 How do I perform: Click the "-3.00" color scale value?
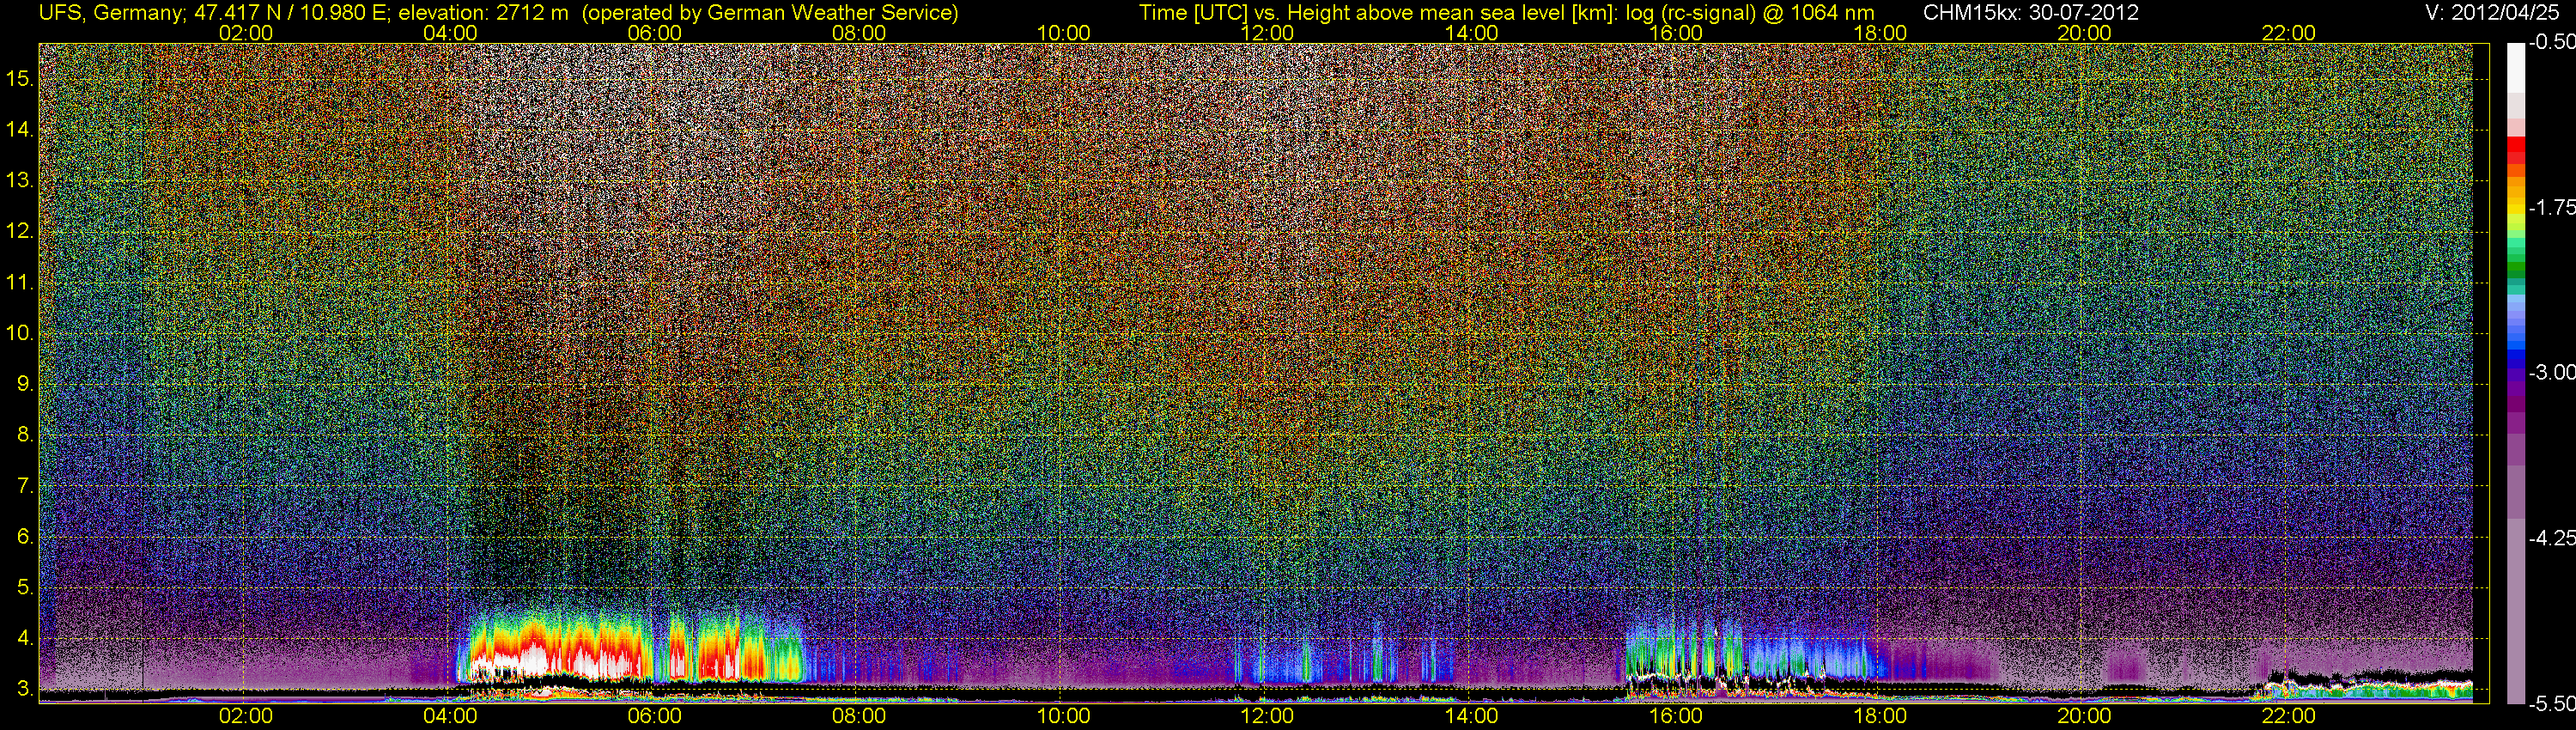[x=2551, y=373]
